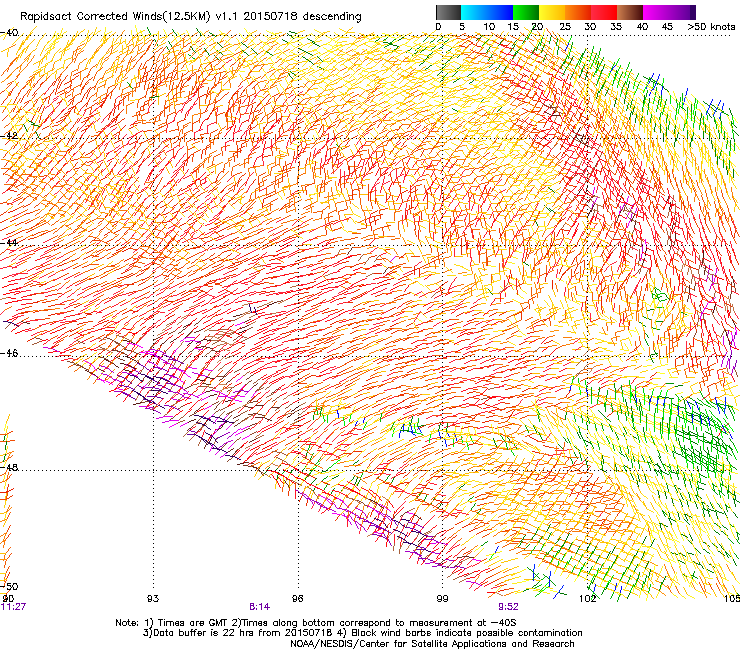Click the latitude label '-44'

point(9,243)
